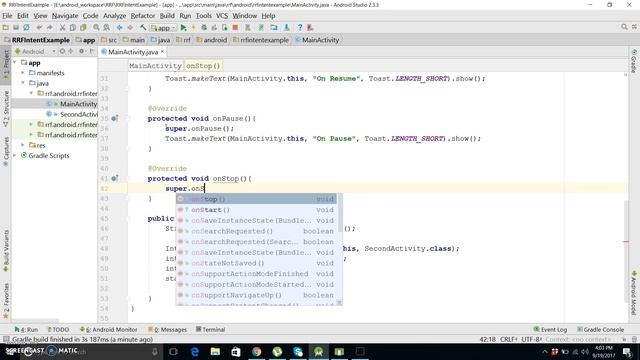
Task: Open the Event Log
Action: pyautogui.click(x=550, y=329)
